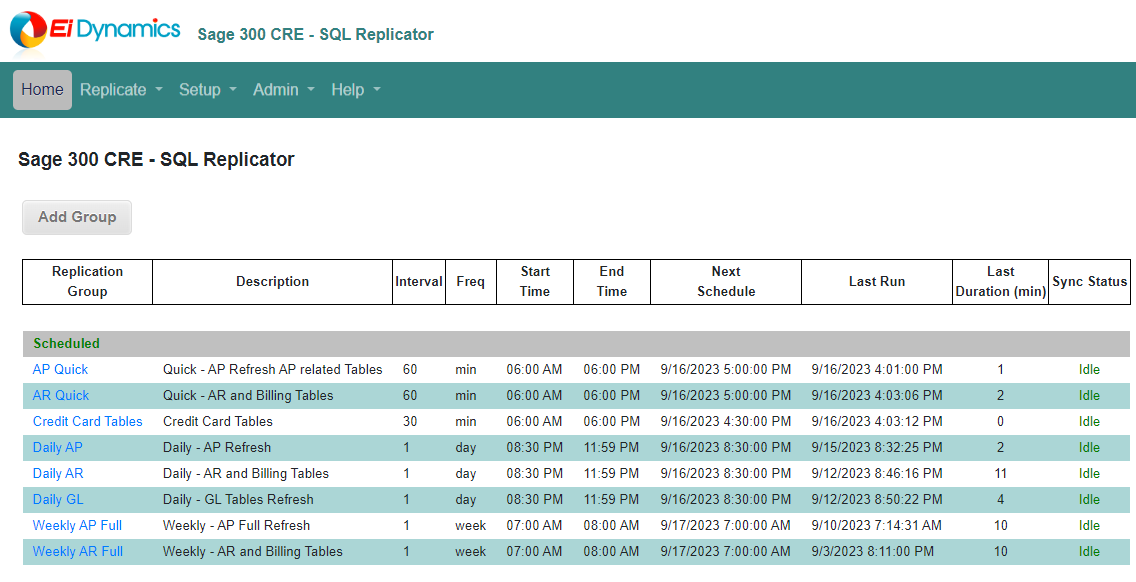The height and width of the screenshot is (582, 1136).
Task: Open the Daily AP group link
Action: tap(57, 448)
